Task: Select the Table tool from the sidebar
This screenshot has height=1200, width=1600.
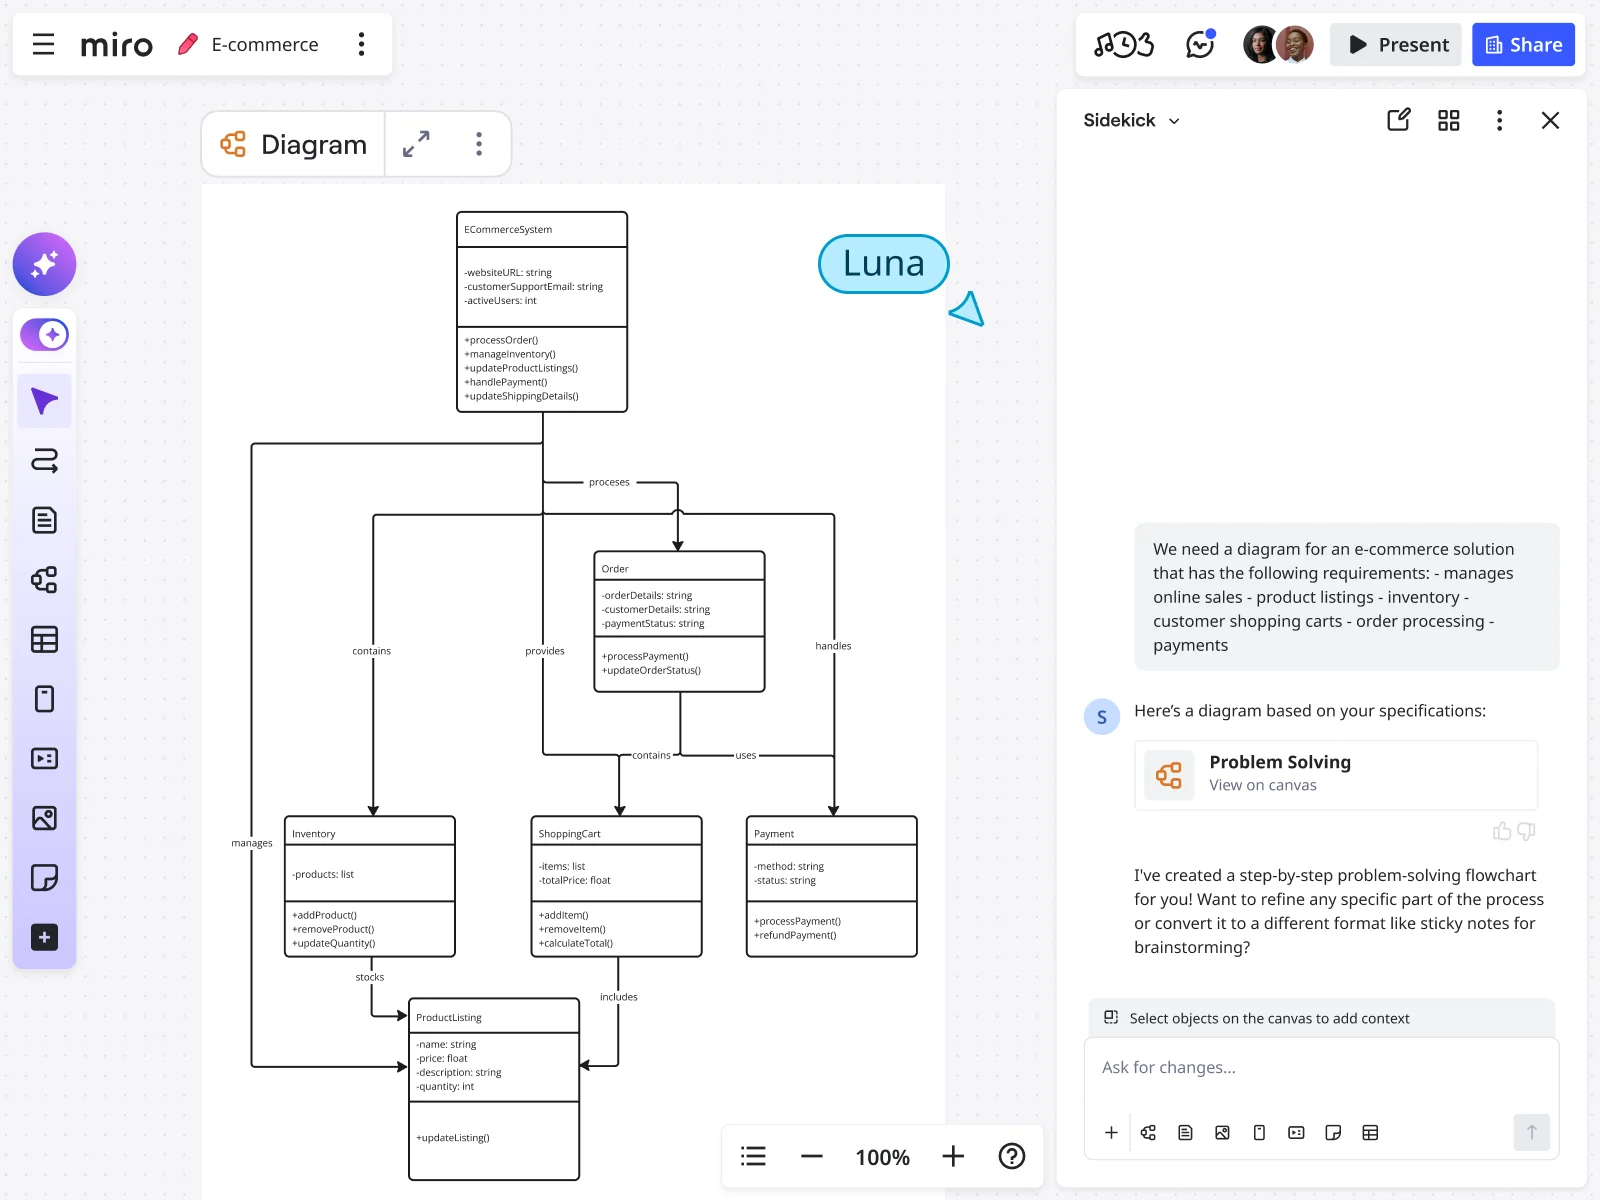Action: [44, 639]
